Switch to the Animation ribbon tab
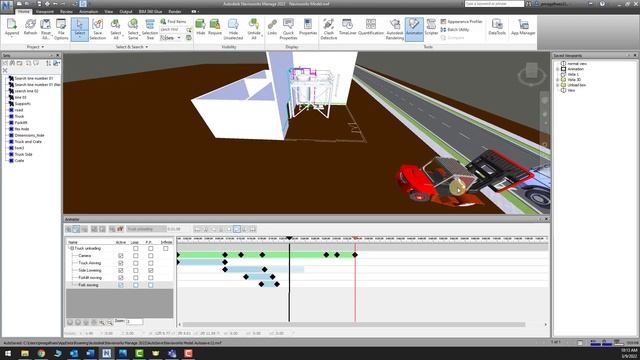The height and width of the screenshot is (360, 640). 88,11
